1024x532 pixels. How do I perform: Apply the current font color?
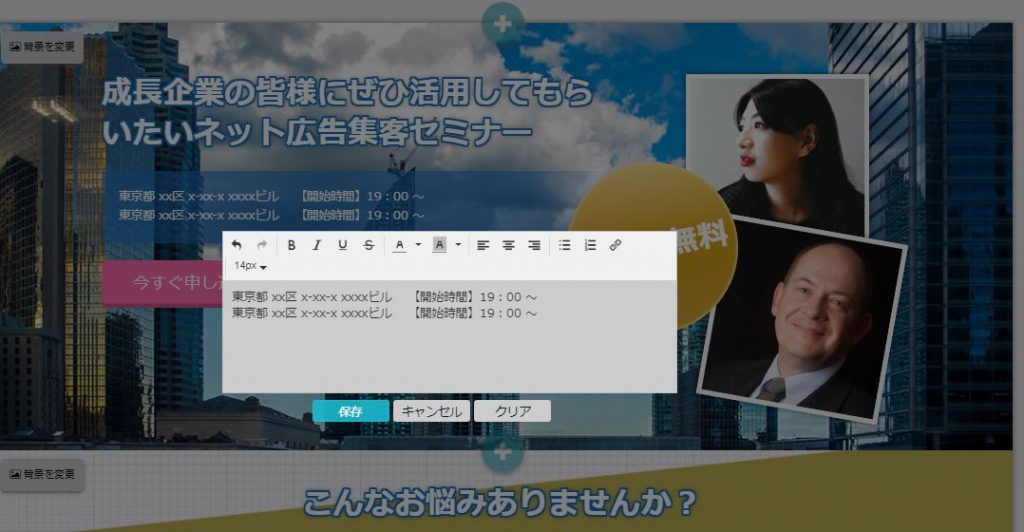[x=399, y=245]
